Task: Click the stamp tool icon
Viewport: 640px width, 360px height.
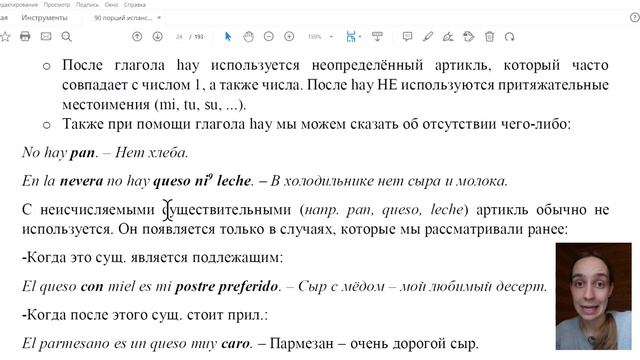Action: click(469, 37)
